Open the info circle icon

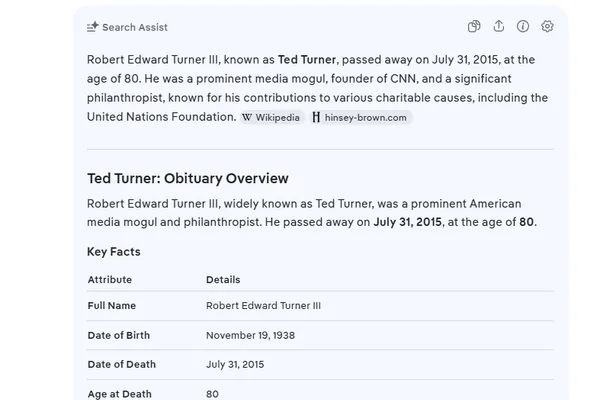523,26
